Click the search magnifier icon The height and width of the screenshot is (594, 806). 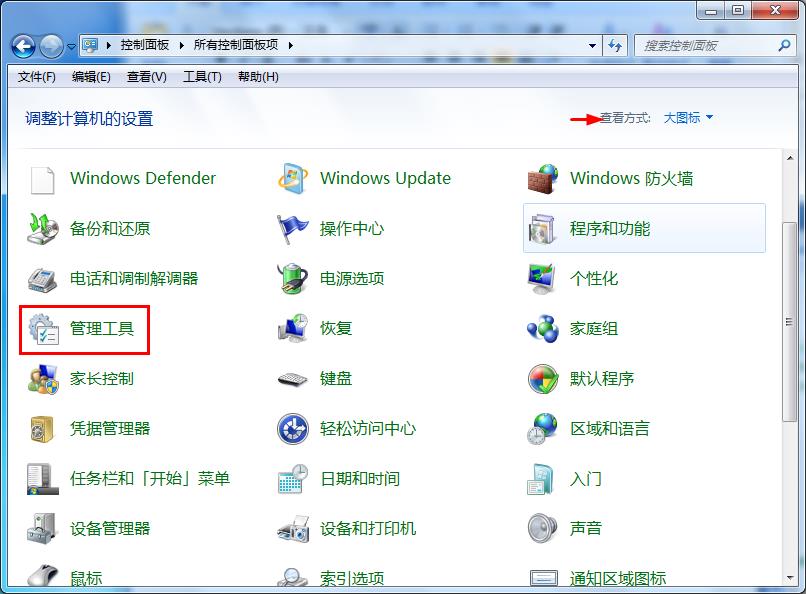coord(784,46)
